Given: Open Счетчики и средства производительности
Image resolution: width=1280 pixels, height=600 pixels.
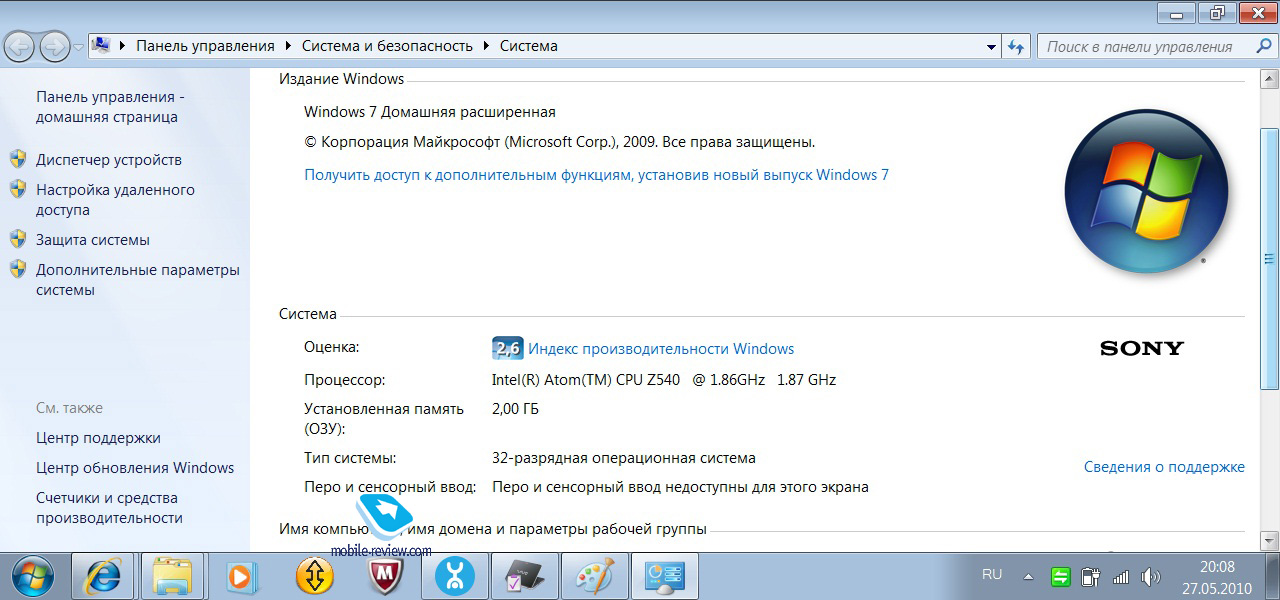Looking at the screenshot, I should [x=109, y=508].
